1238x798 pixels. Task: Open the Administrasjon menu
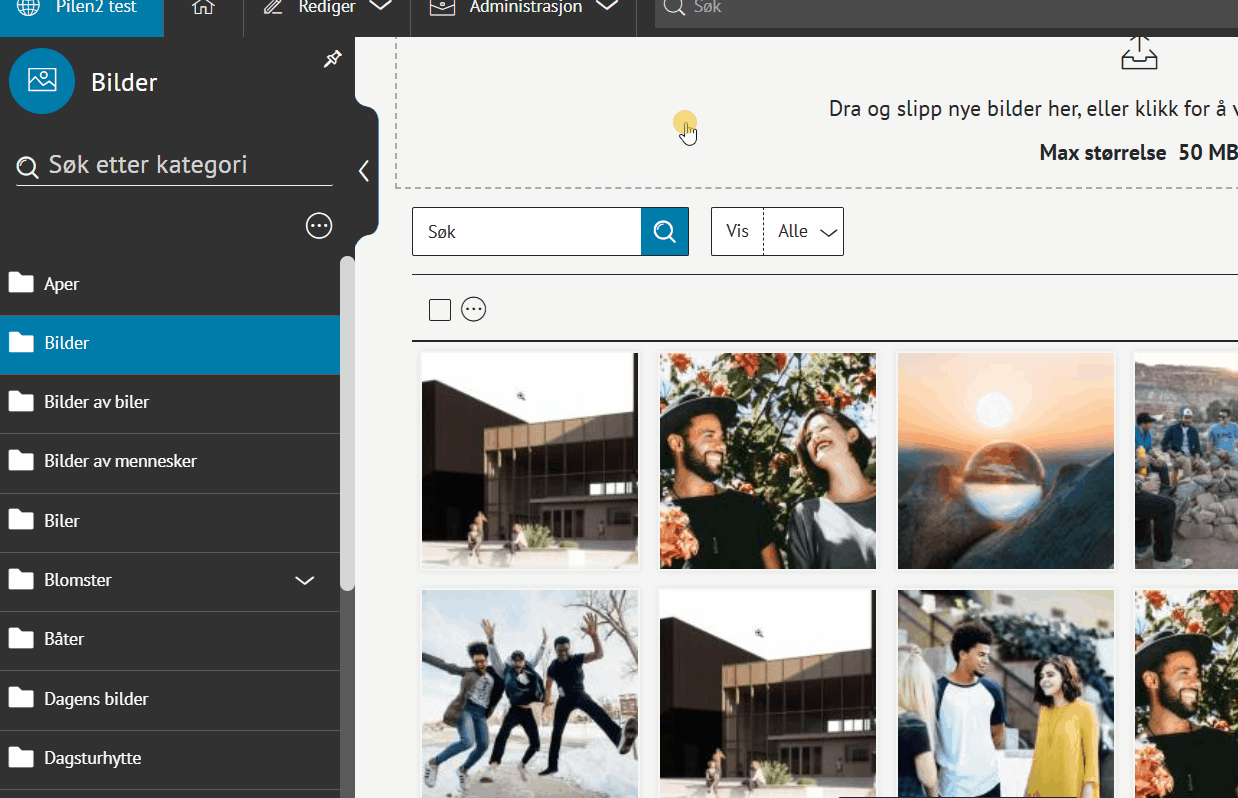(524, 8)
